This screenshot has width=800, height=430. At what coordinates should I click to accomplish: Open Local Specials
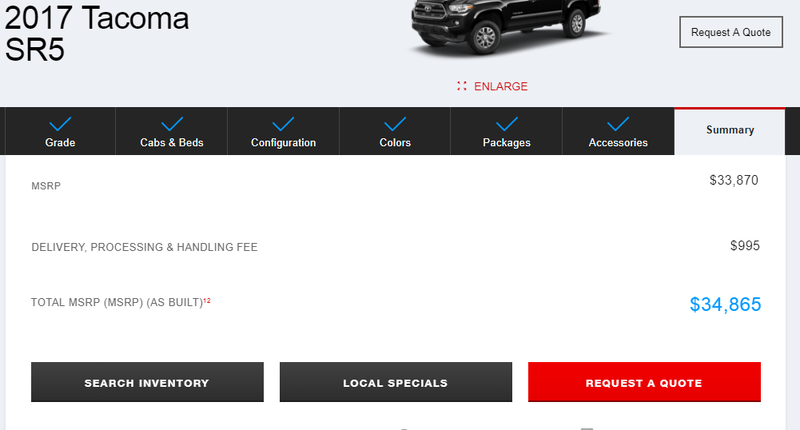coord(395,382)
